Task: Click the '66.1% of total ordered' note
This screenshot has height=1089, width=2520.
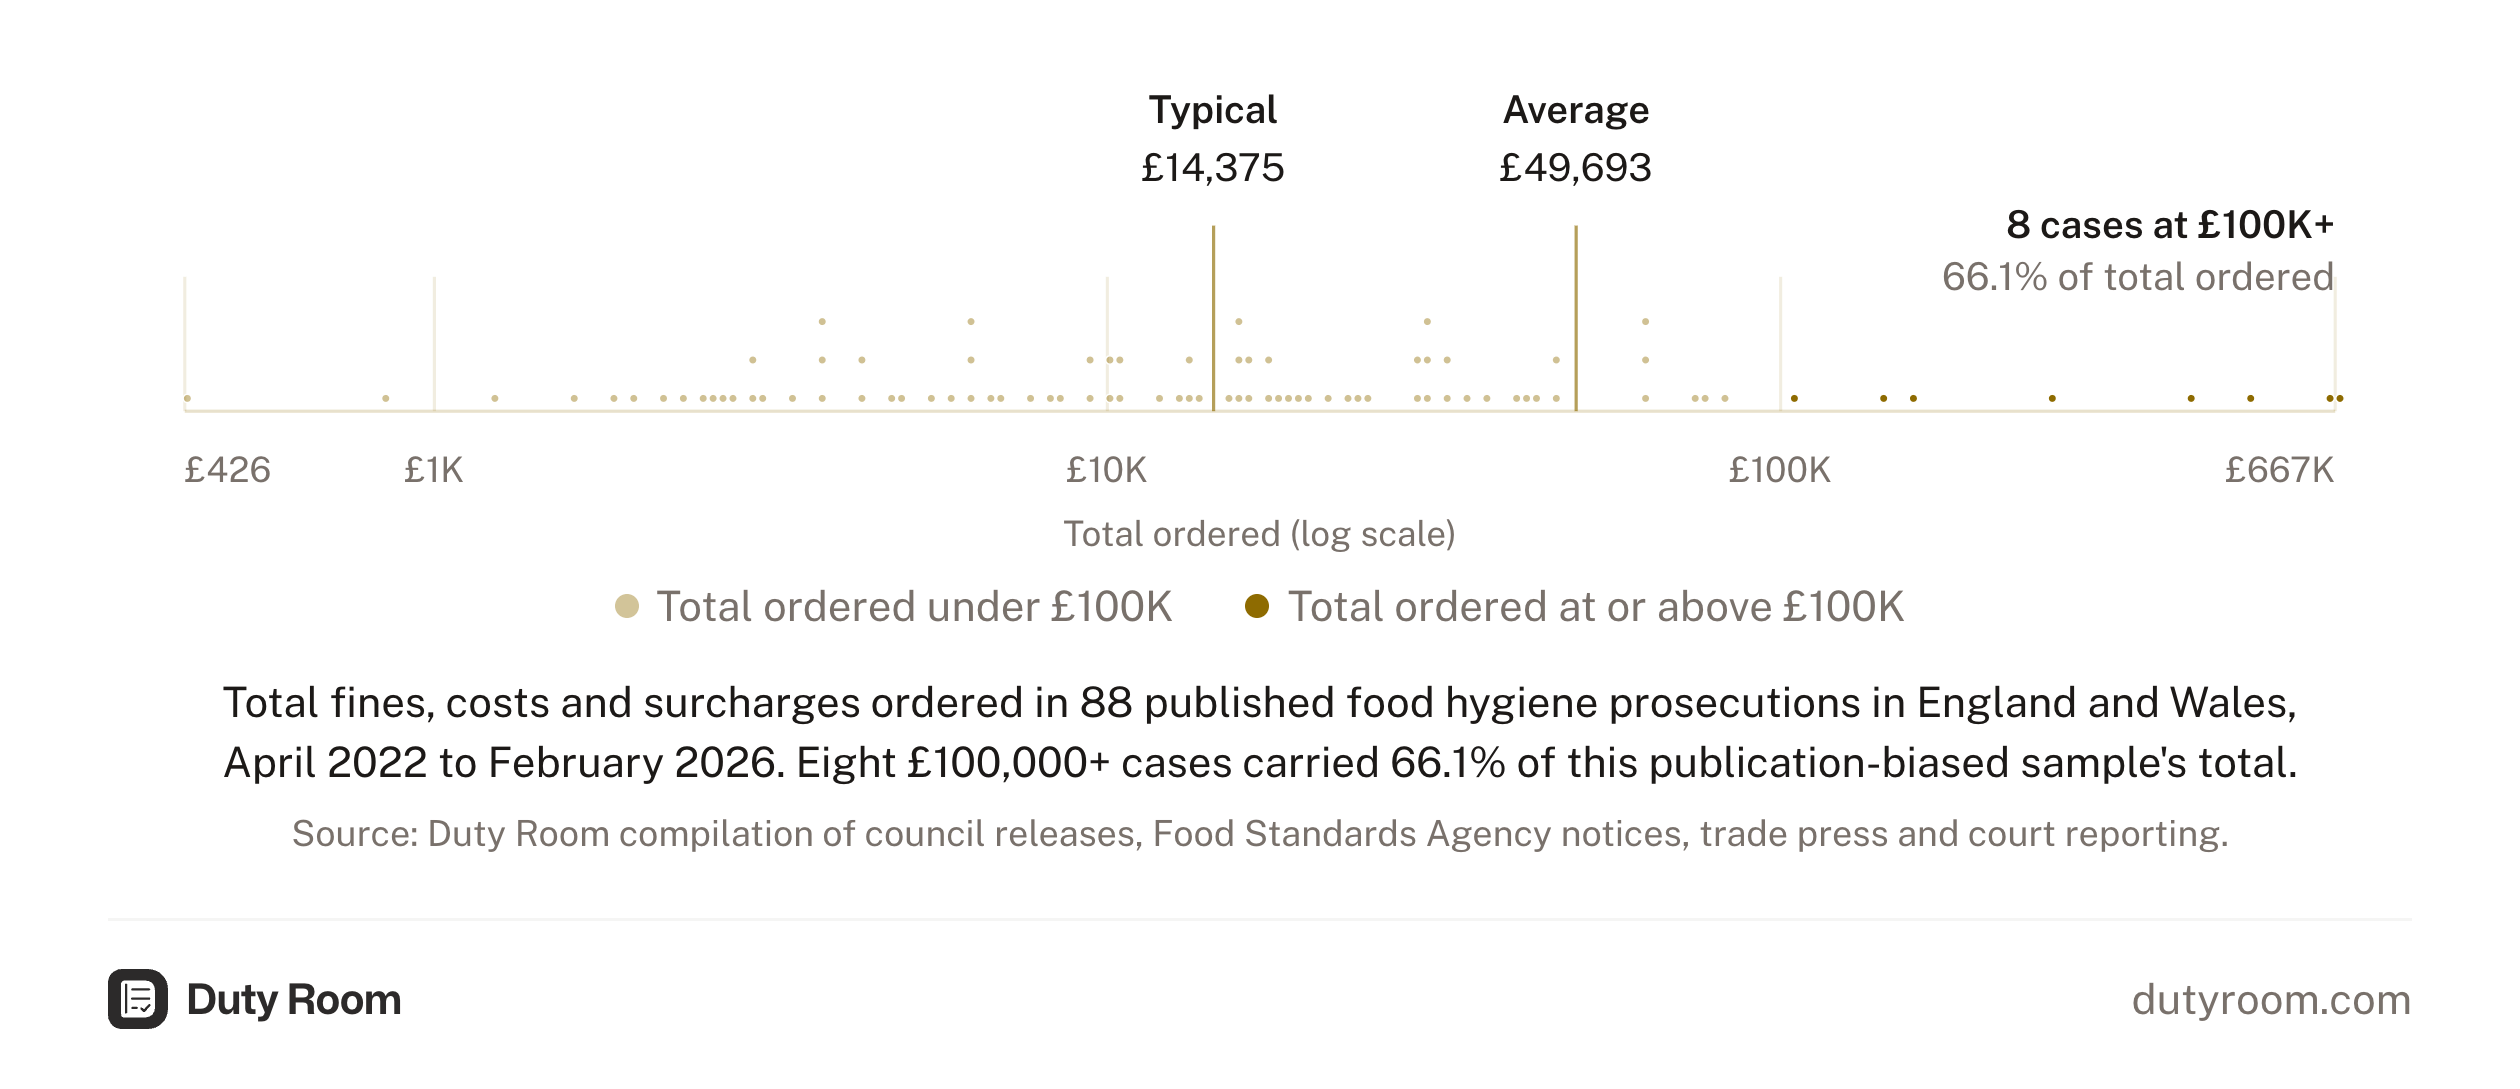Action: coord(2138,277)
